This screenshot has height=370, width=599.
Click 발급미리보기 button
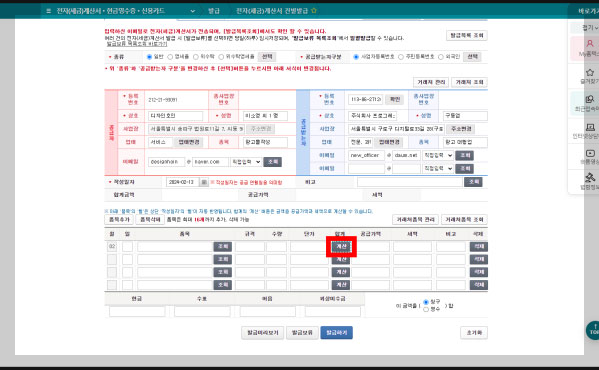(262, 333)
